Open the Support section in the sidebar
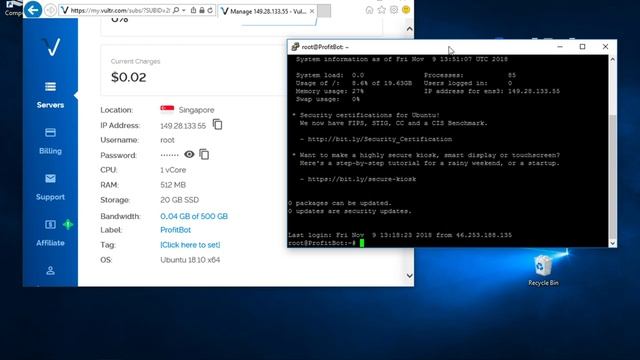The width and height of the screenshot is (640, 360). pos(50,187)
